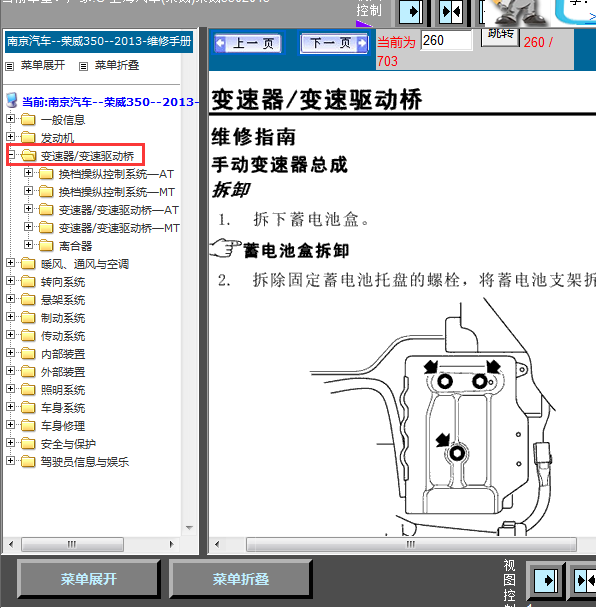Click the battery tray diagram image
The height and width of the screenshot is (608, 596).
pyautogui.click(x=432, y=417)
